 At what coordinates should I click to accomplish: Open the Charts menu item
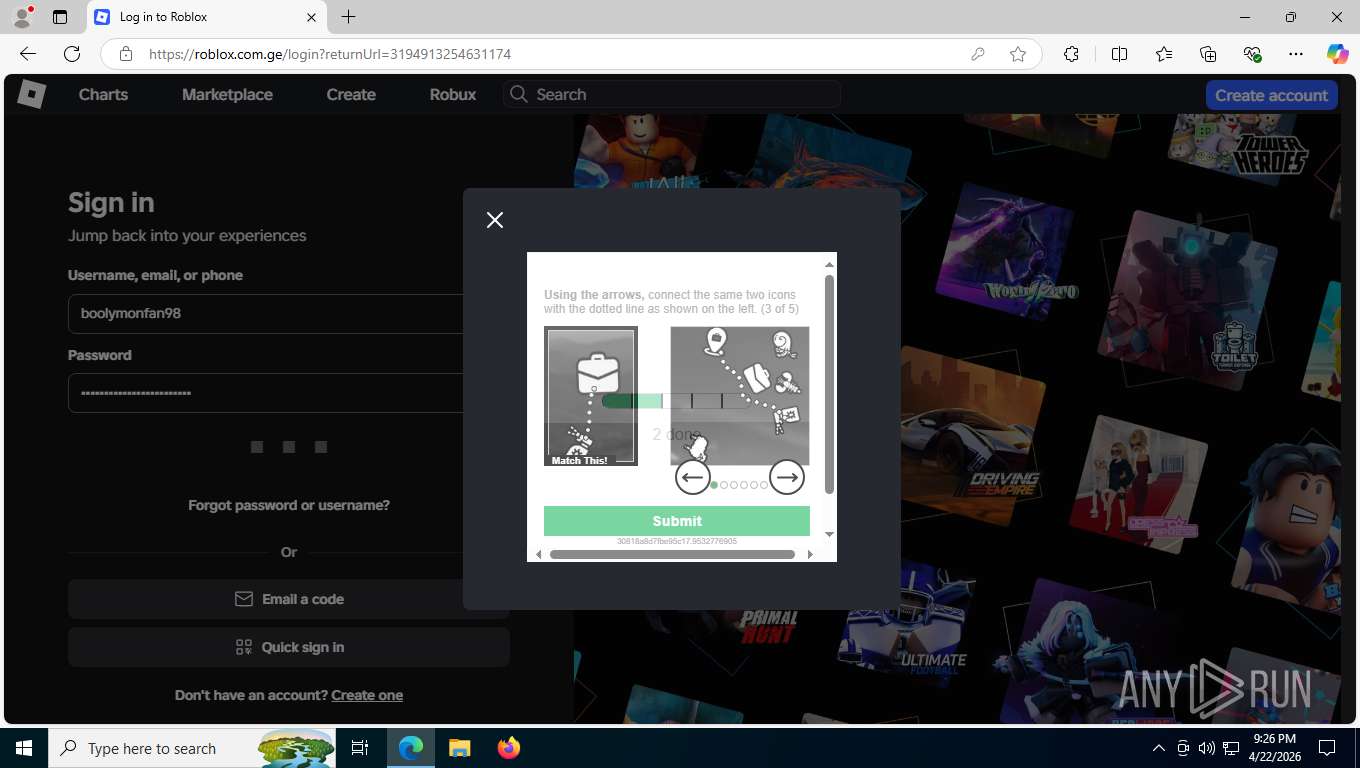103,94
